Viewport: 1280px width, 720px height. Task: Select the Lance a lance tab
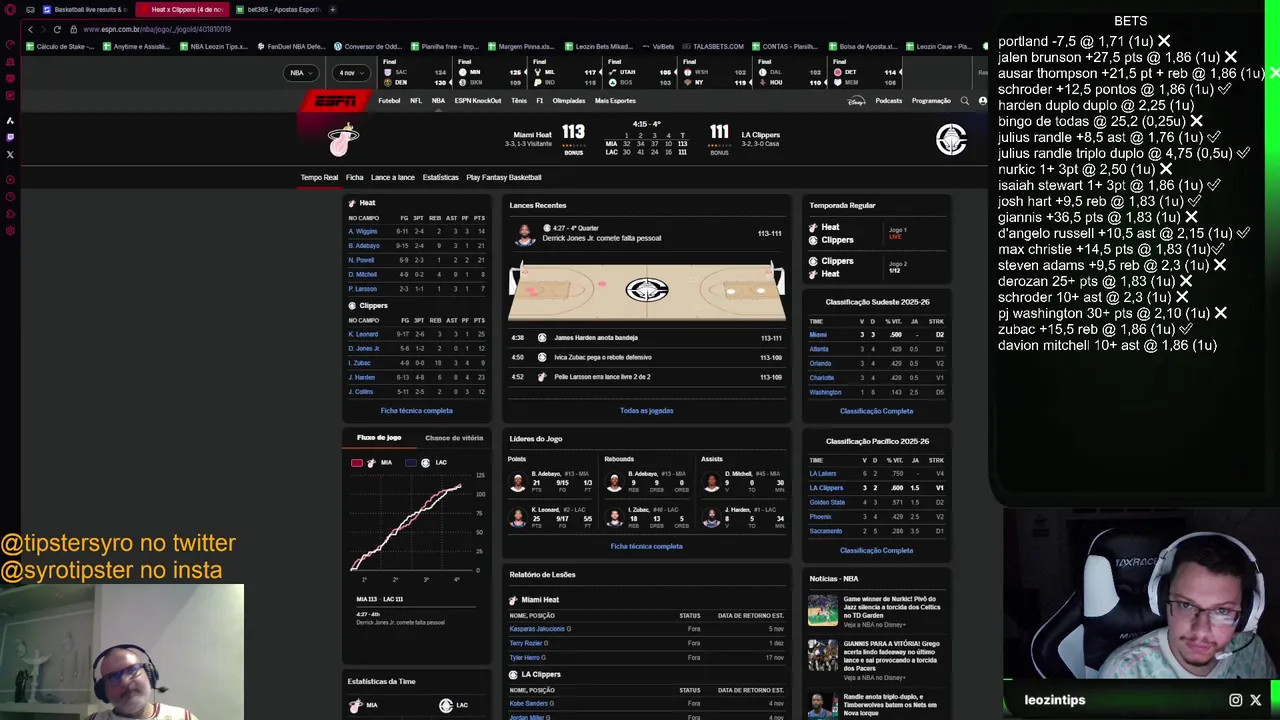coord(393,177)
